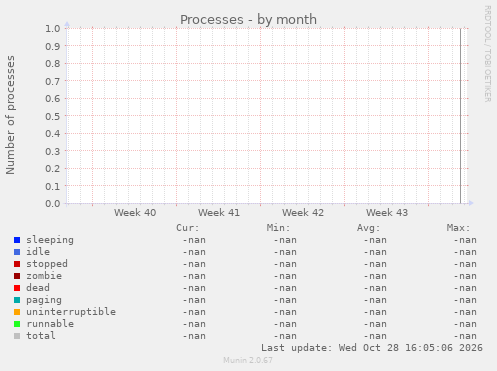The height and width of the screenshot is (371, 497).
Task: Click the Max value for dead
Action: [x=465, y=288]
